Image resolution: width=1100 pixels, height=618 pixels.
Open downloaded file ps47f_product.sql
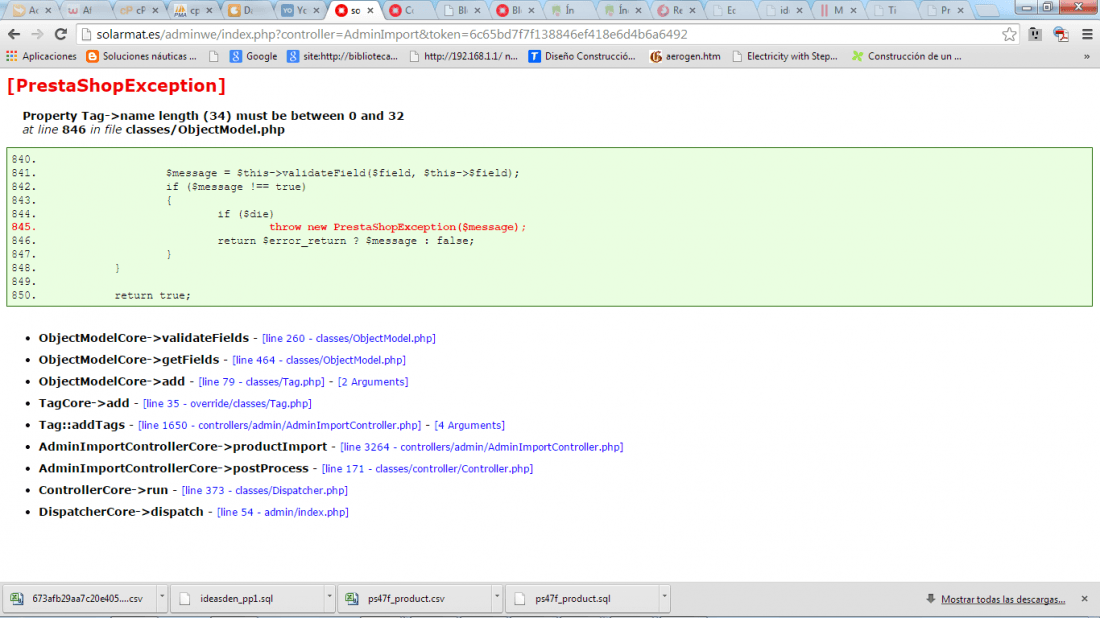coord(582,598)
